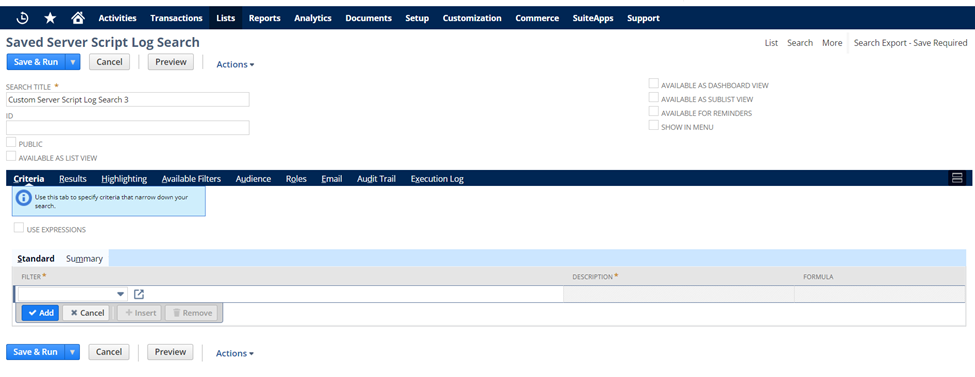Open the Setup menu
This screenshot has width=975, height=377.
click(x=417, y=18)
